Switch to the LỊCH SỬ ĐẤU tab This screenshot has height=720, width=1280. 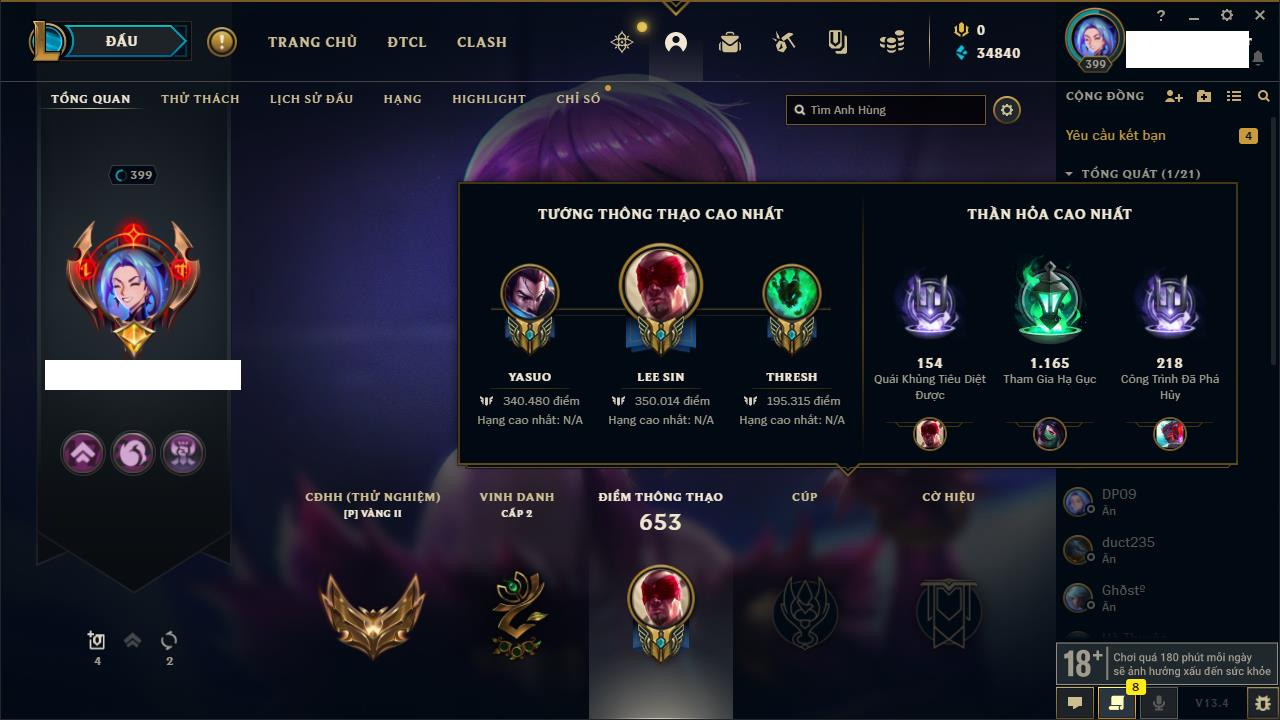311,99
